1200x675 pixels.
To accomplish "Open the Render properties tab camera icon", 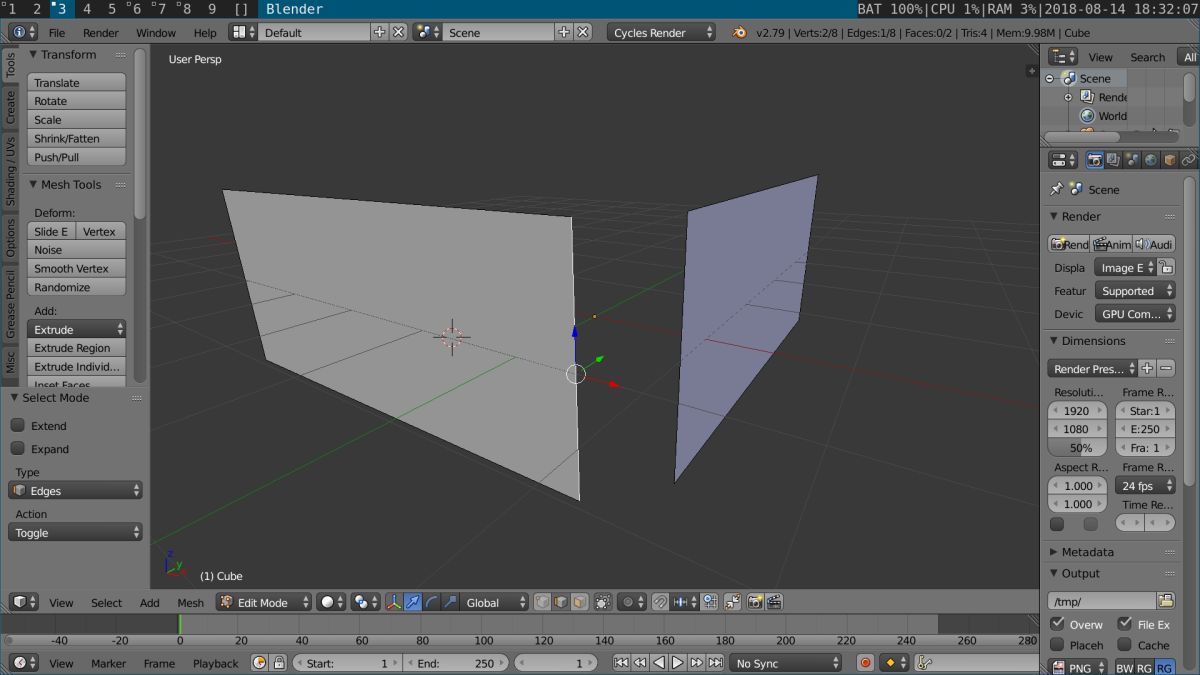I will (1095, 160).
